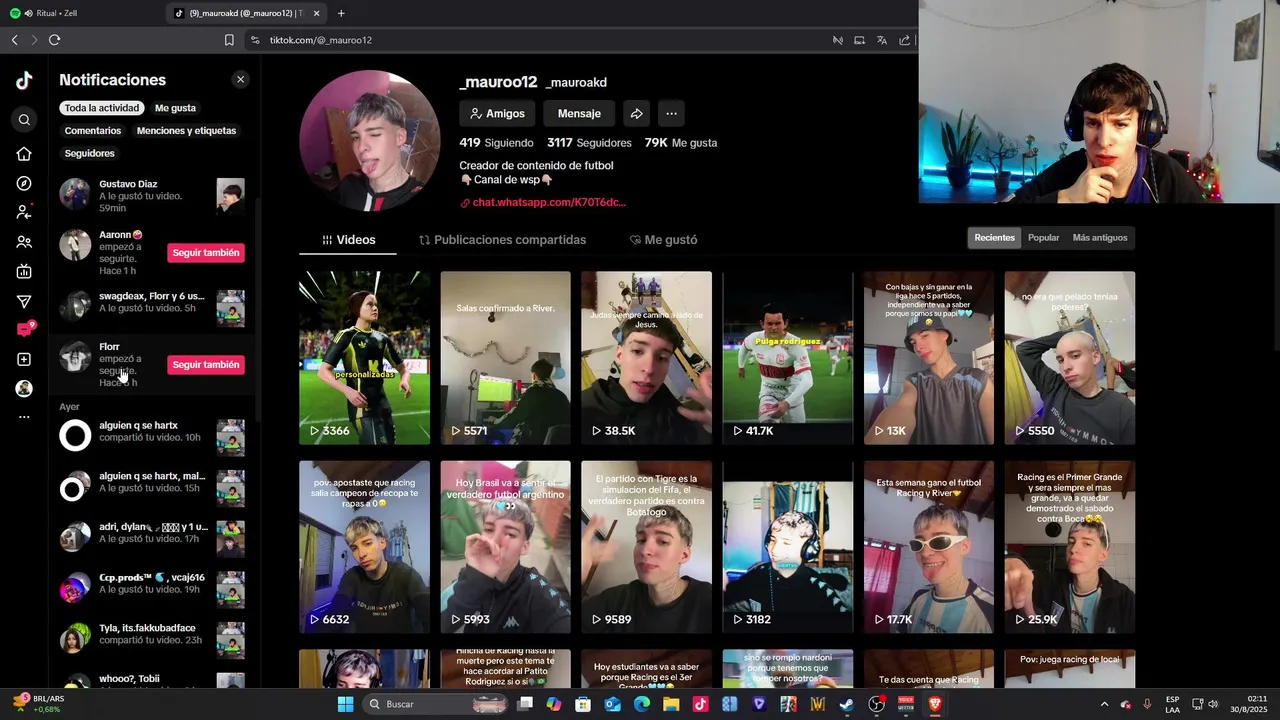Open the profile three-dots more menu

671,114
